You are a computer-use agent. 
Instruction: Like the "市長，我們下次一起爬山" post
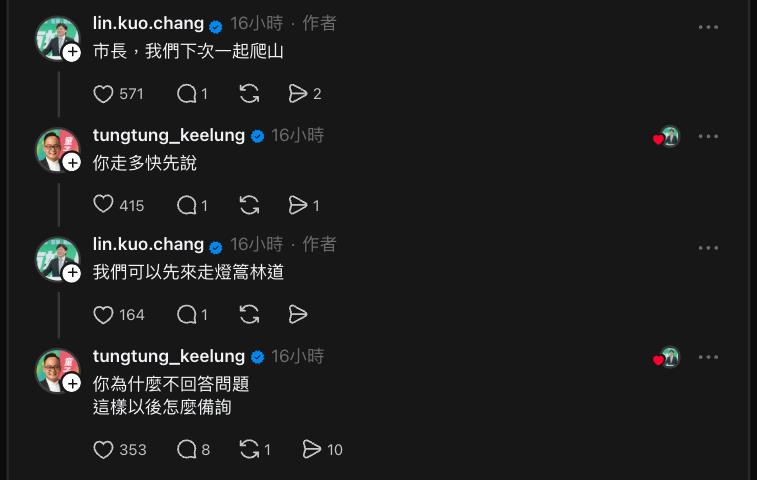[103, 94]
